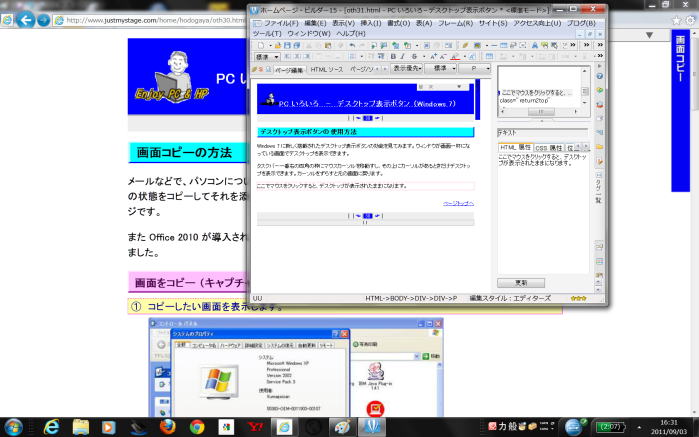Viewport: 699px width, 437px height.
Task: Increase font size with A+ icon
Action: click(433, 57)
